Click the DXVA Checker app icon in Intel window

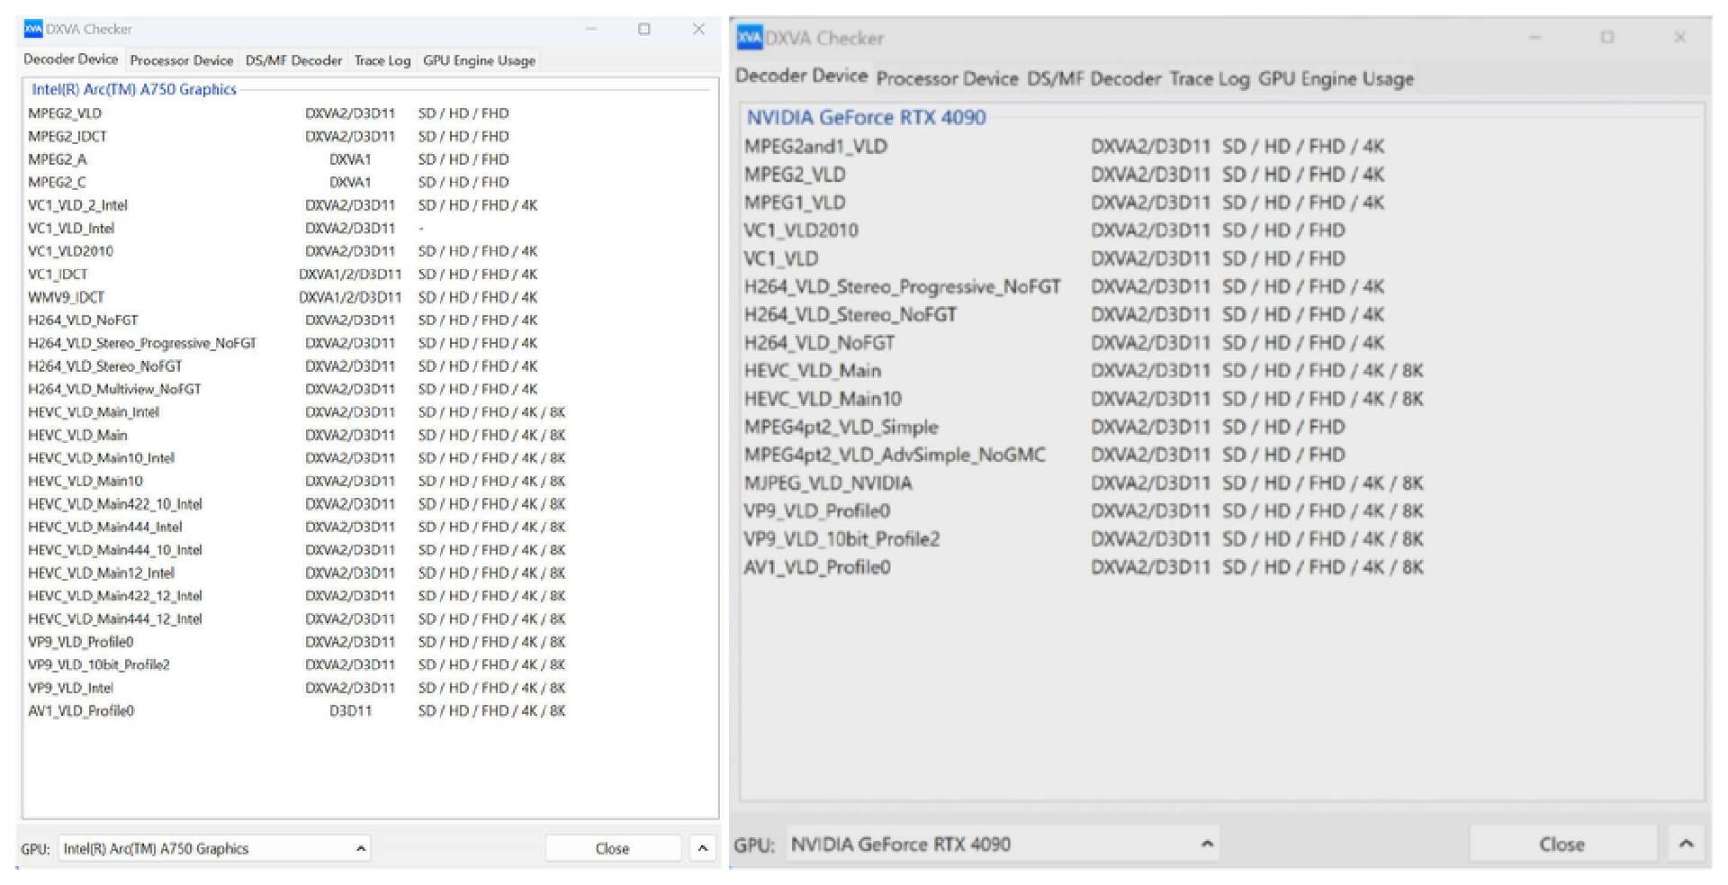click(x=33, y=29)
